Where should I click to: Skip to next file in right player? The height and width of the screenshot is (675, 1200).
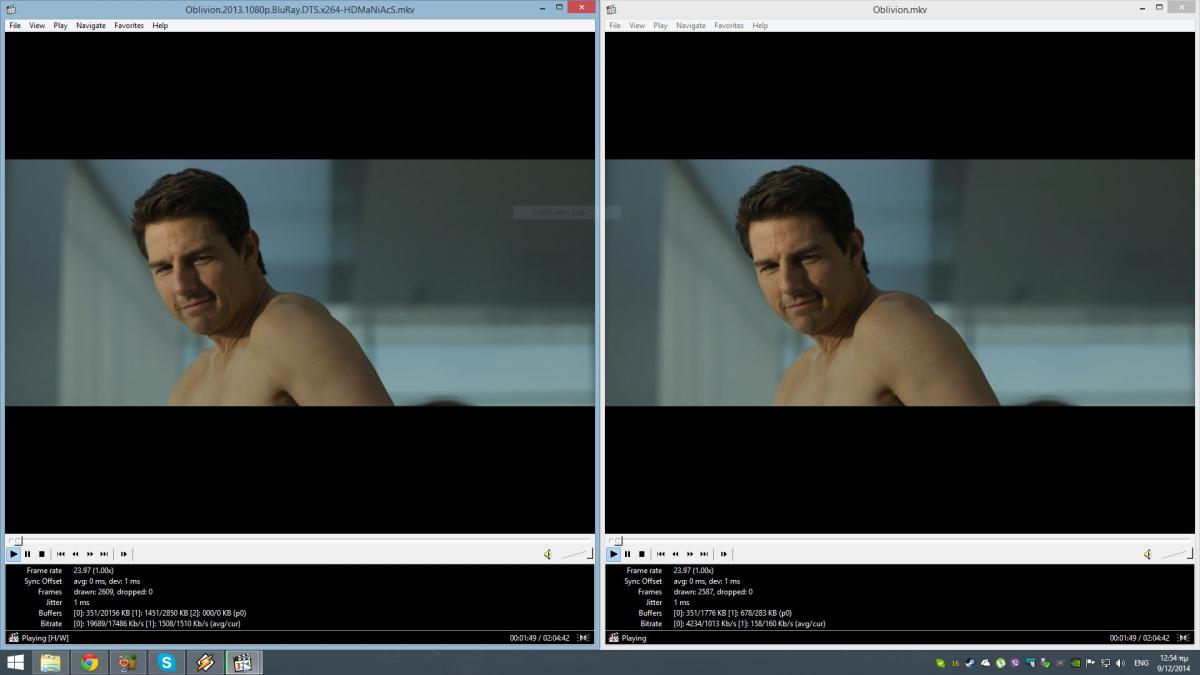(704, 554)
